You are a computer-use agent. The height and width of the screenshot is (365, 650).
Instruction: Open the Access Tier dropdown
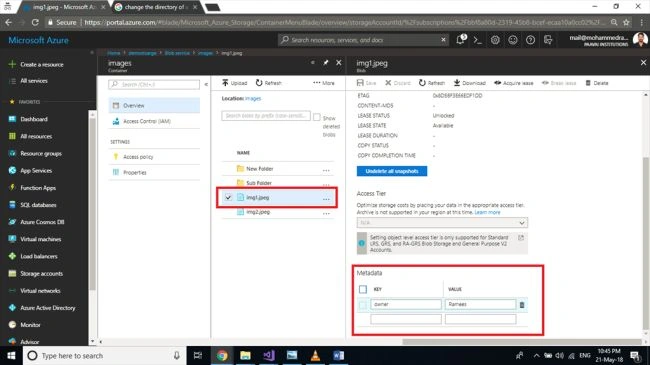(x=442, y=223)
